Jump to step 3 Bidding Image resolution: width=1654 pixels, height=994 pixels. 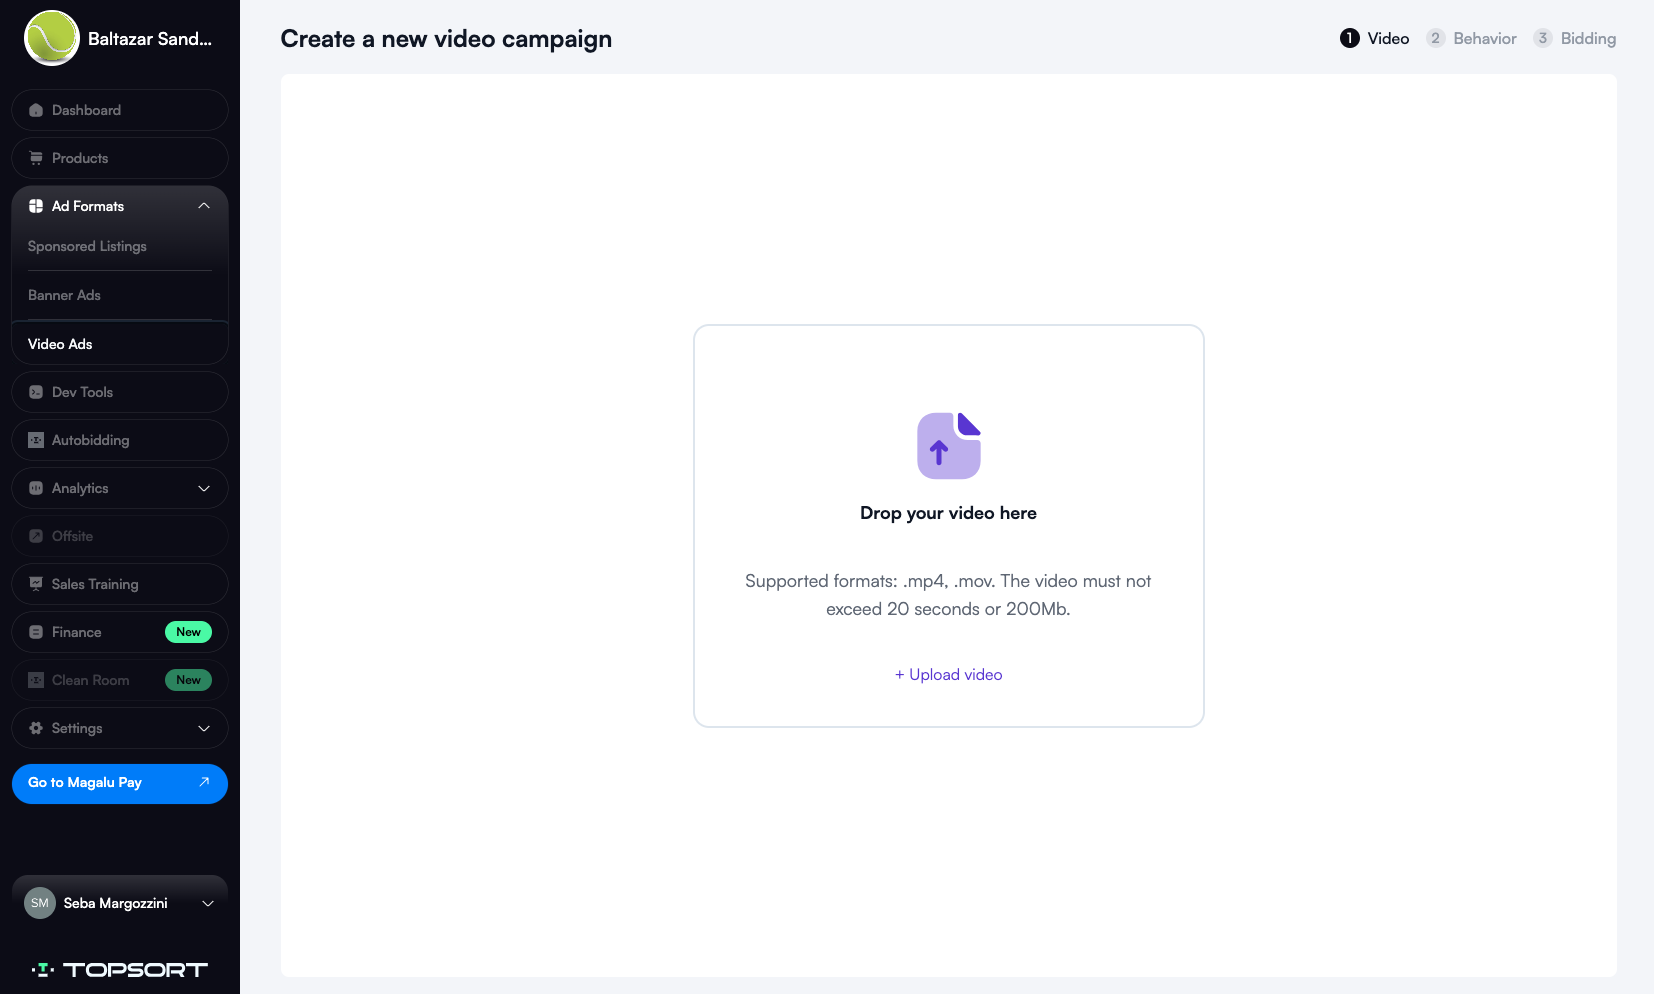pos(1575,38)
